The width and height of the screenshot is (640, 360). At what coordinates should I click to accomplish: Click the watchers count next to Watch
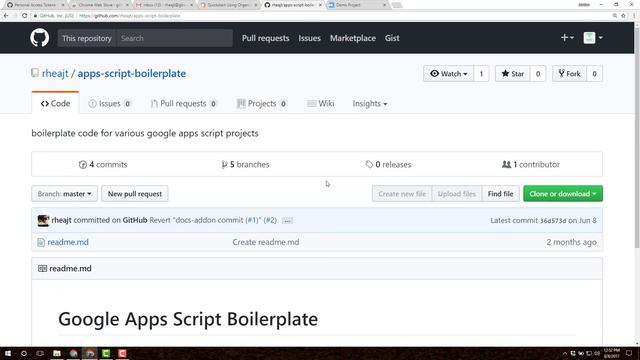[x=481, y=73]
